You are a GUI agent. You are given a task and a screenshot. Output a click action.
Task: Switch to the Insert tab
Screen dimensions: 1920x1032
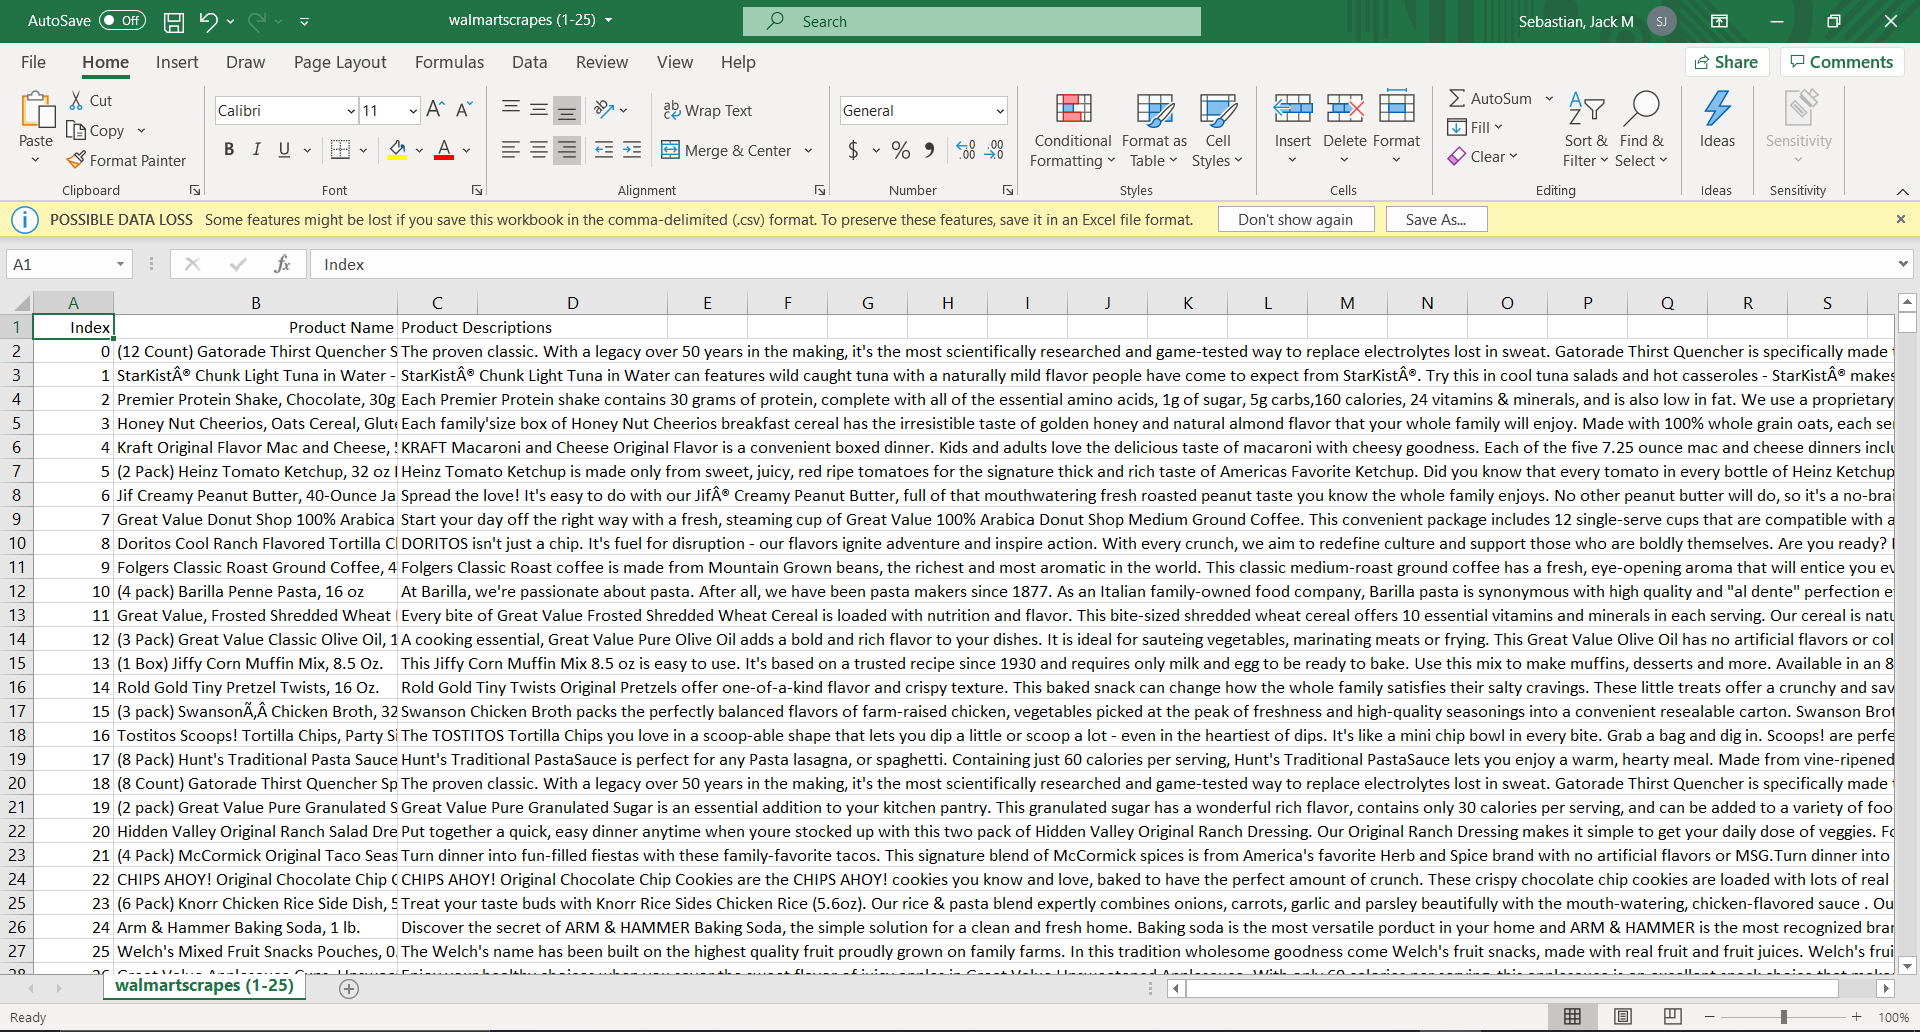coord(177,62)
